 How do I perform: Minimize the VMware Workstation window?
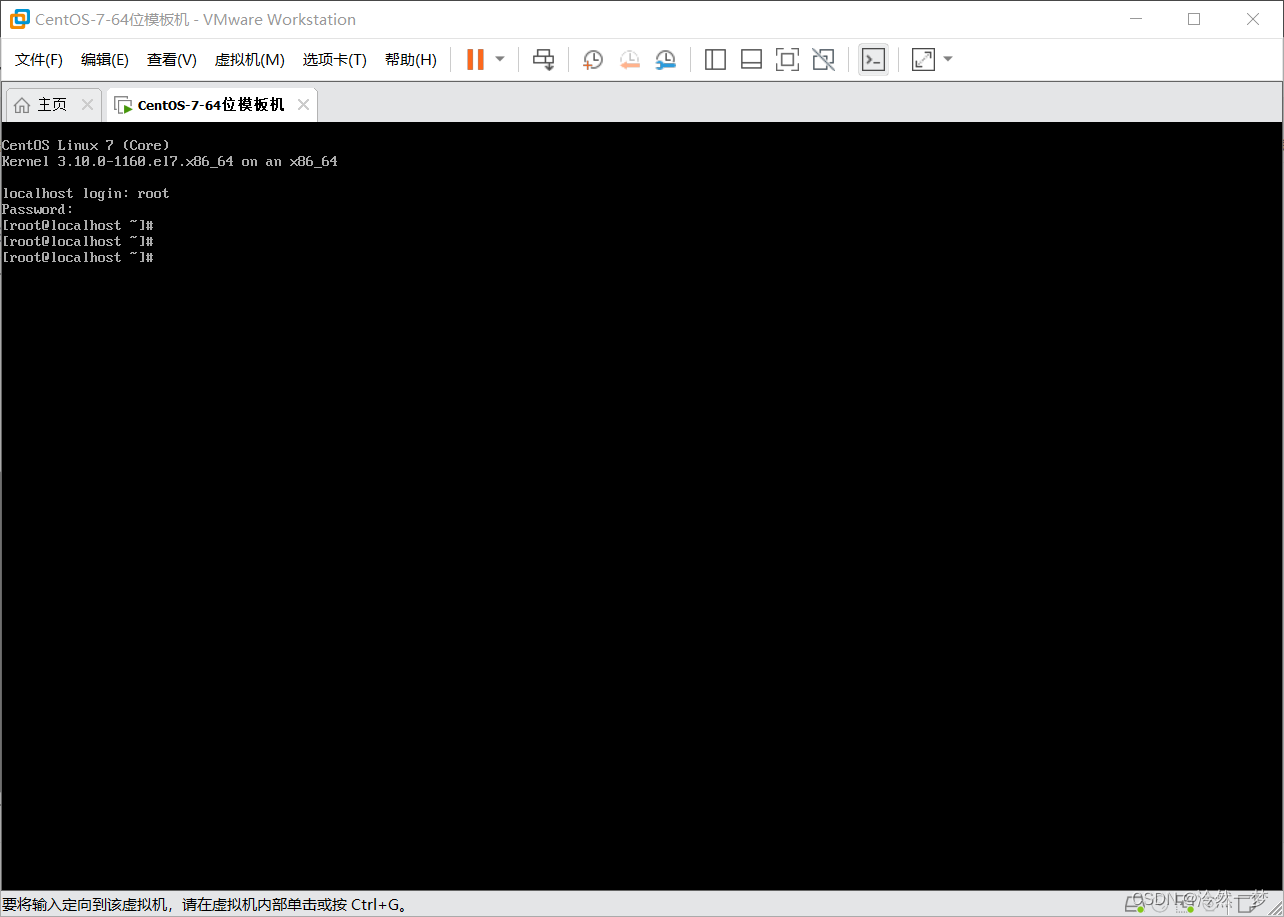pyautogui.click(x=1136, y=19)
